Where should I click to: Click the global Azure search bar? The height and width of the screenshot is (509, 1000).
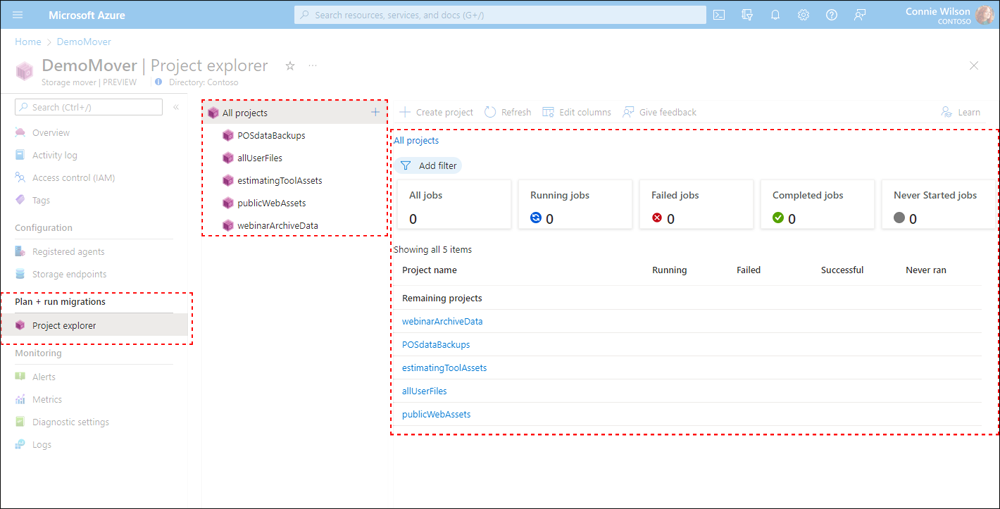pyautogui.click(x=500, y=15)
